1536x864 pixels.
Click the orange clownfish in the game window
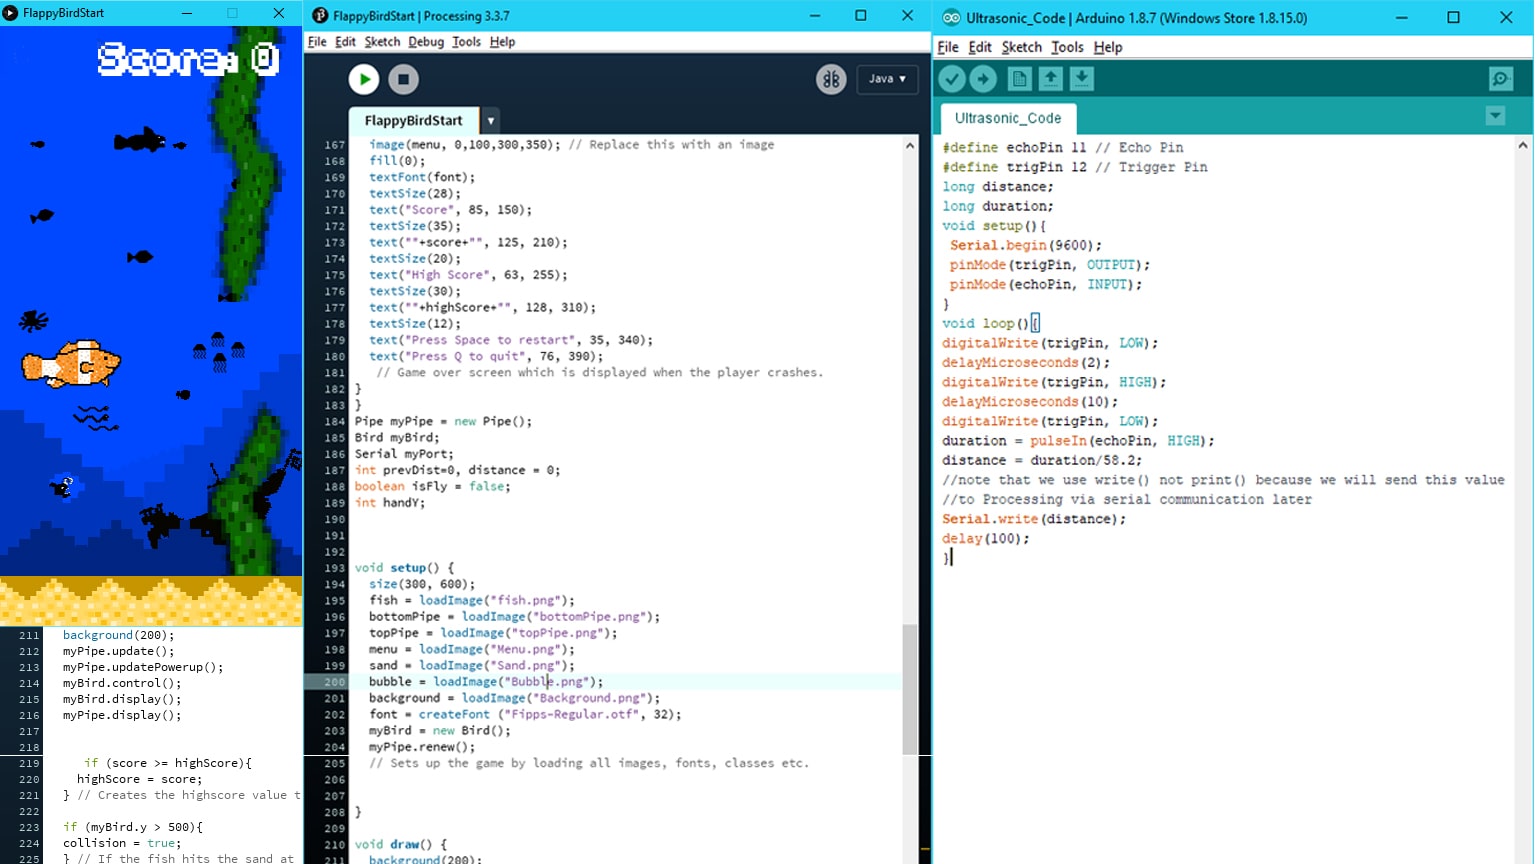[71, 364]
